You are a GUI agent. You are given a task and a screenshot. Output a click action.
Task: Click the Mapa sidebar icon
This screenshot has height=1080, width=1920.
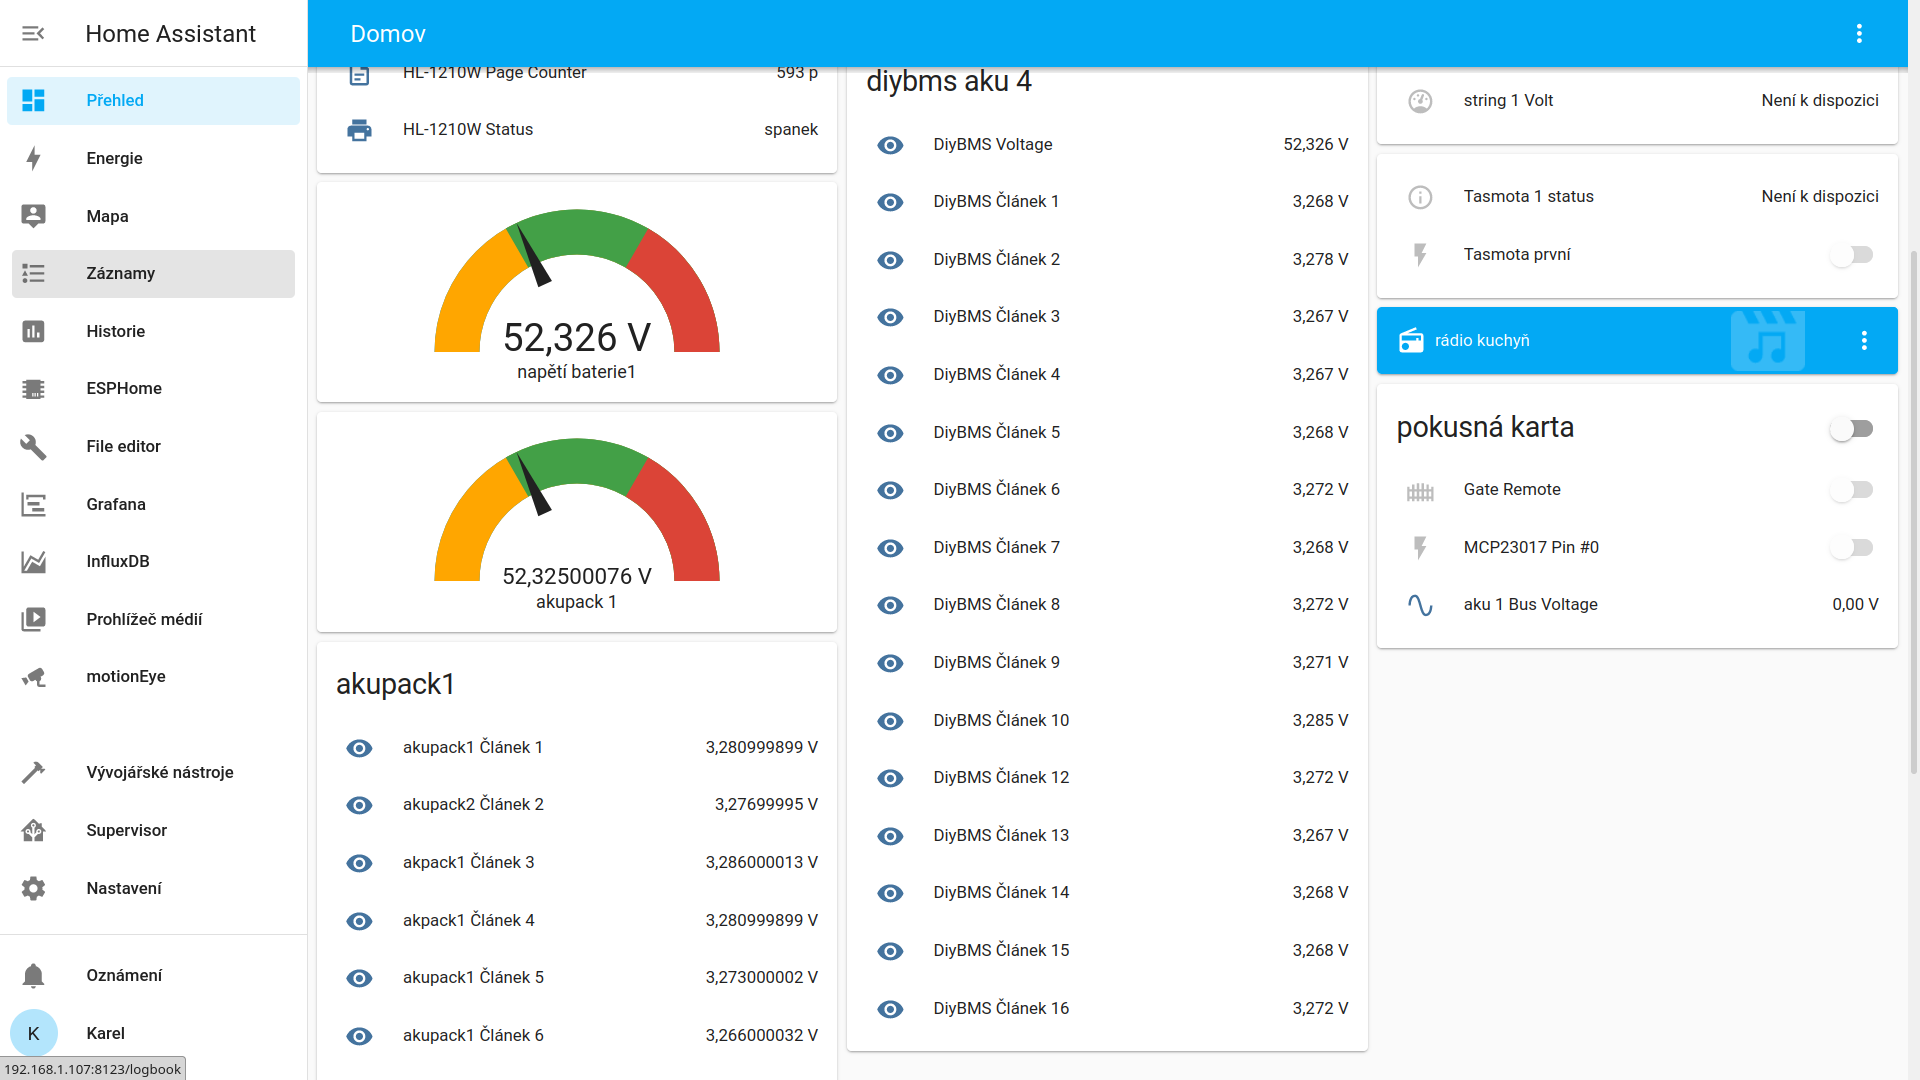(x=33, y=216)
